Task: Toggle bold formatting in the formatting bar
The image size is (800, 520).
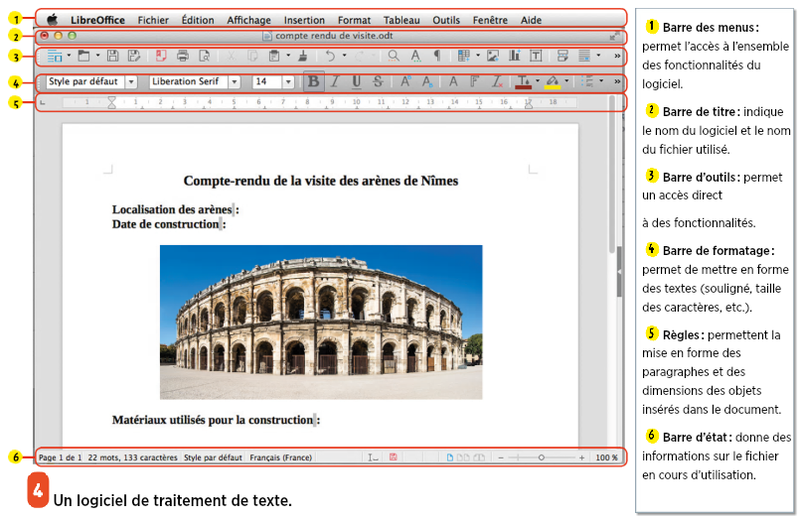Action: (x=313, y=82)
